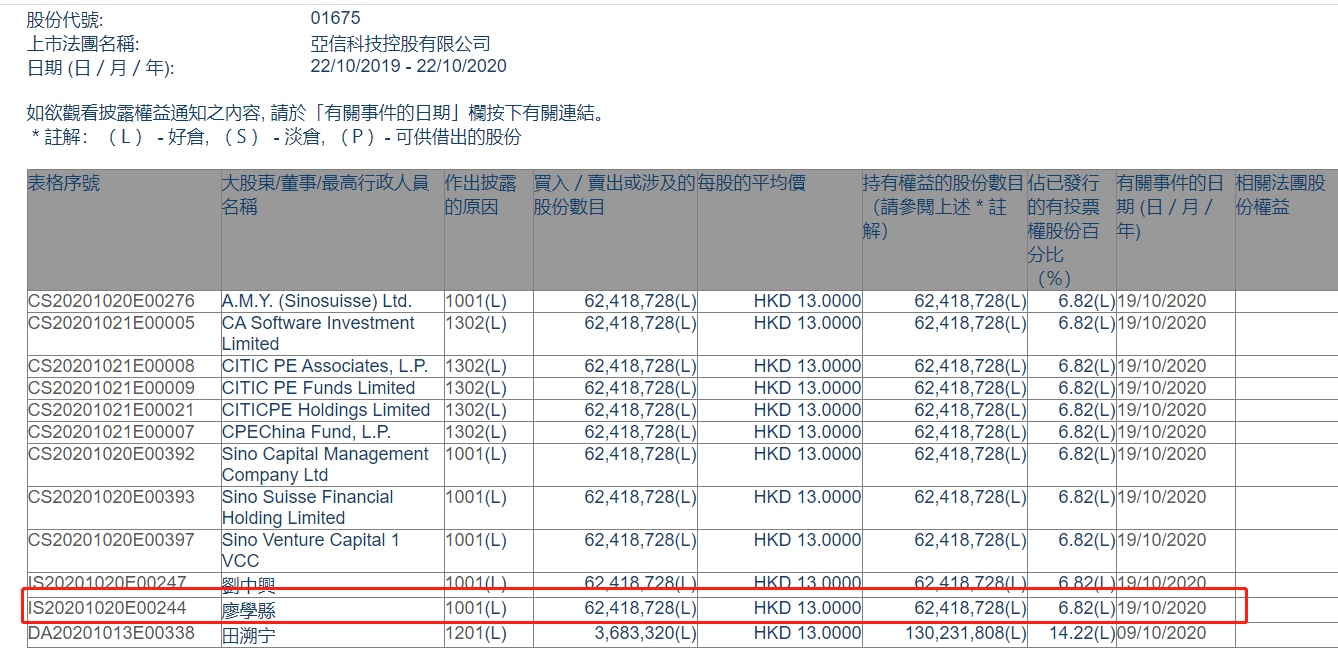Screen dimensions: 1338x648
Task: Select date range 22/10/2019 - 22/10/2020
Action: click(409, 67)
